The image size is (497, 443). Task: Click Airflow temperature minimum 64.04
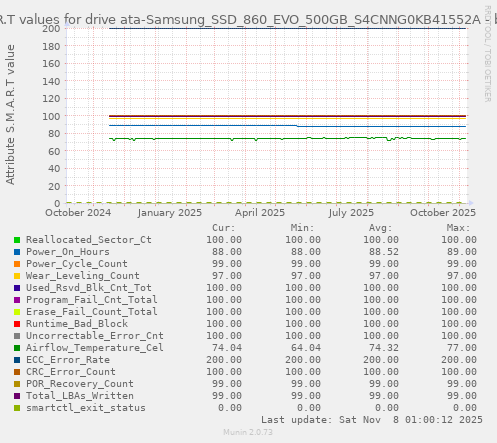tap(306, 348)
